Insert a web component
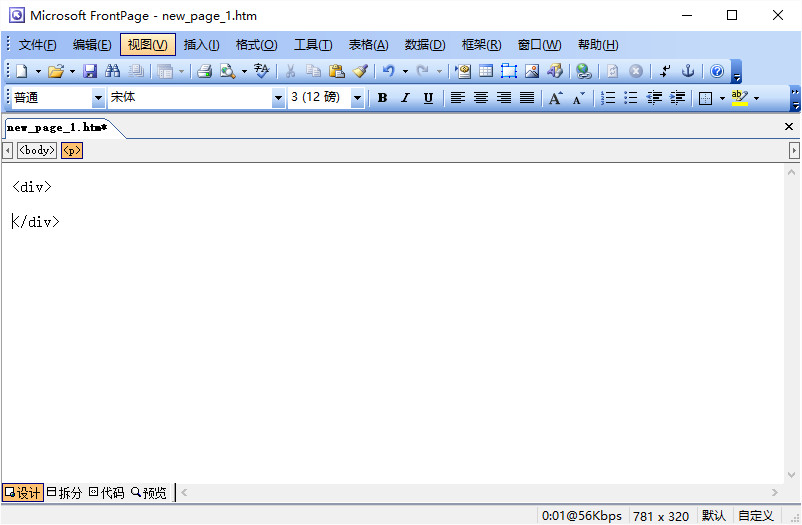The width and height of the screenshot is (802, 525). (463, 71)
